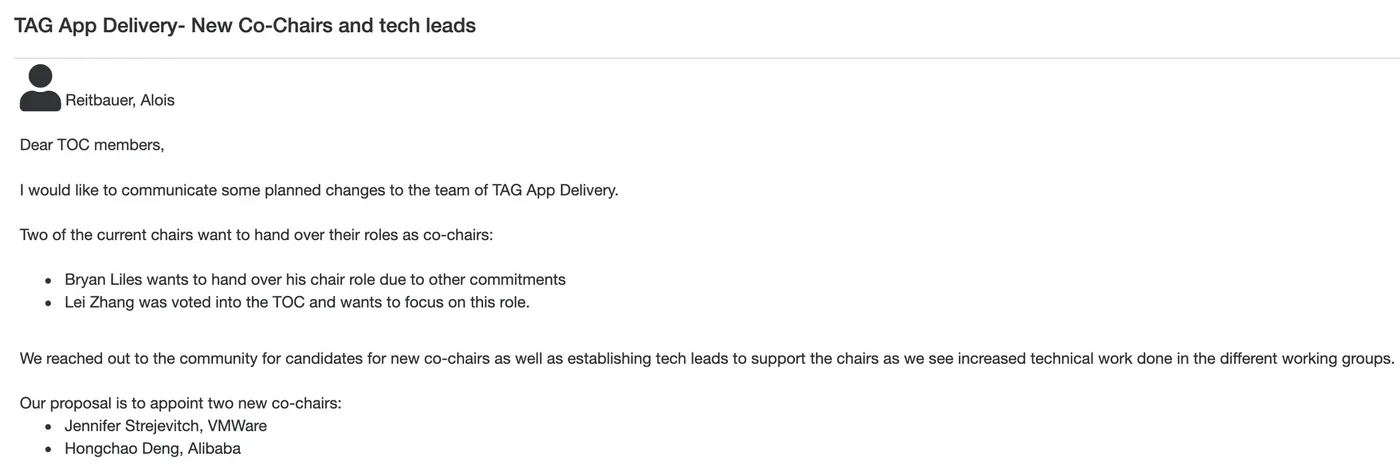Click the word Alibaba

(214, 449)
